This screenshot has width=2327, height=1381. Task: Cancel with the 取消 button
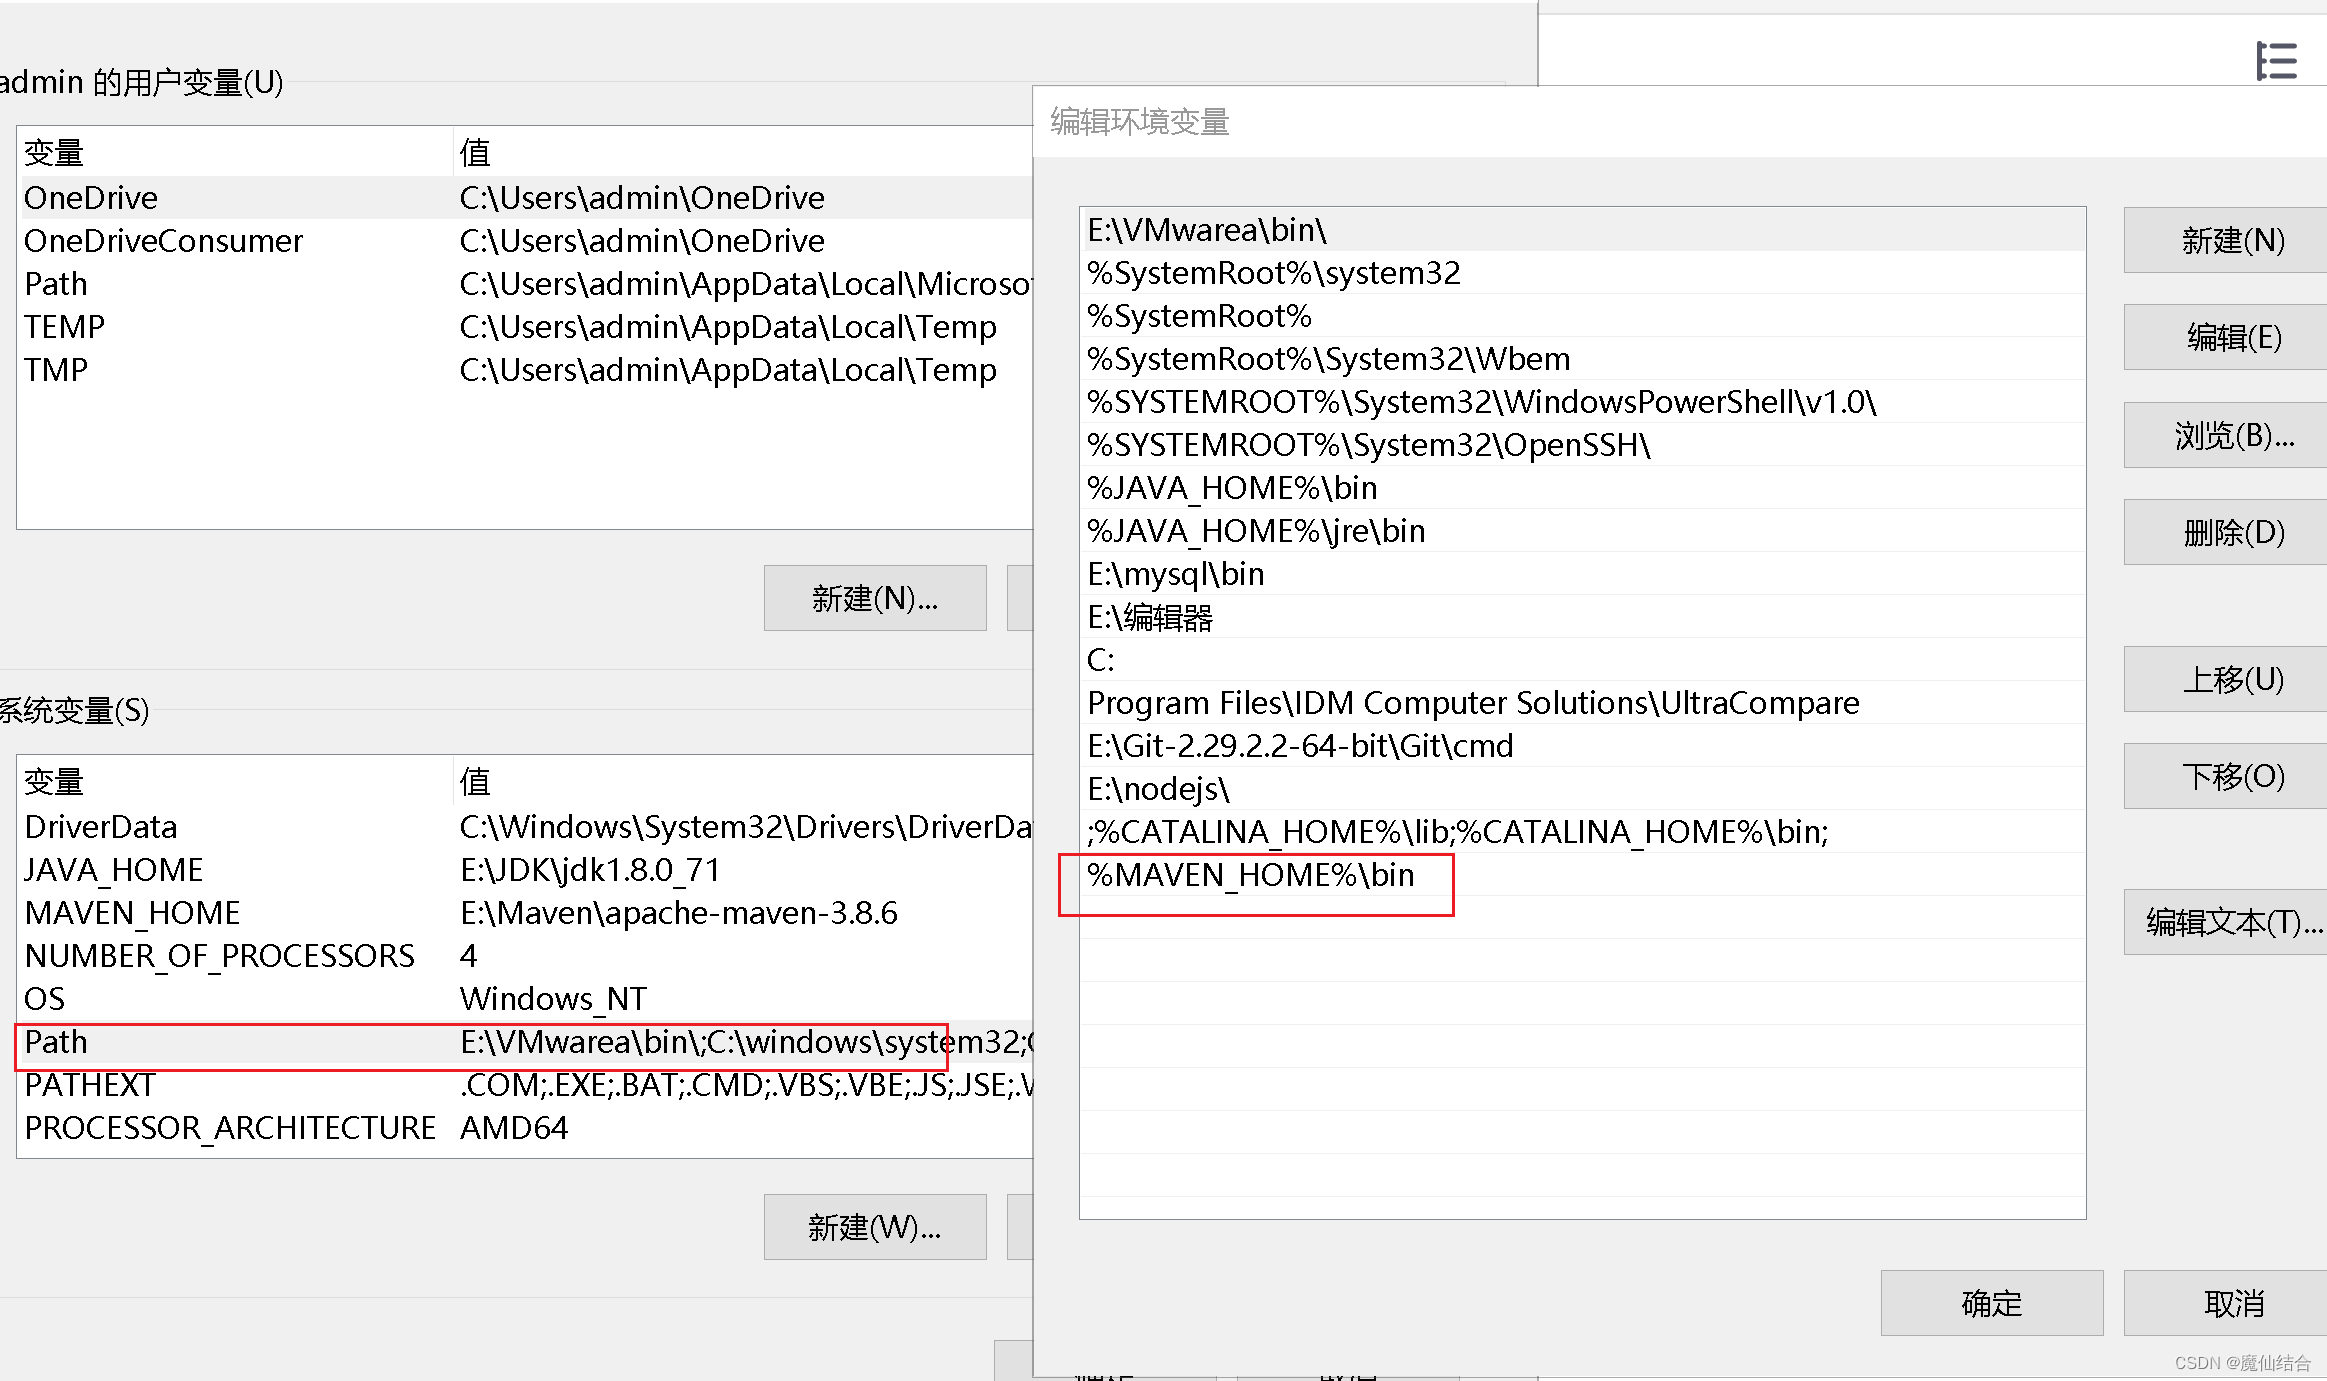click(x=2226, y=1303)
